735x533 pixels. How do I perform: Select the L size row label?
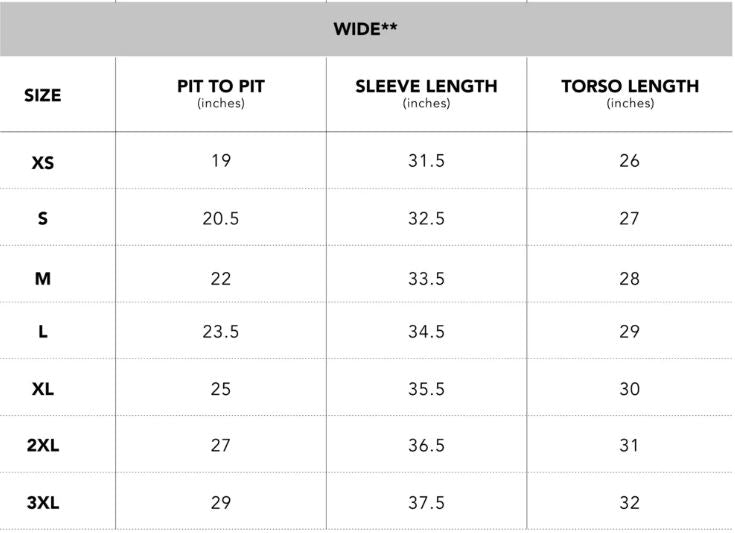pyautogui.click(x=43, y=332)
